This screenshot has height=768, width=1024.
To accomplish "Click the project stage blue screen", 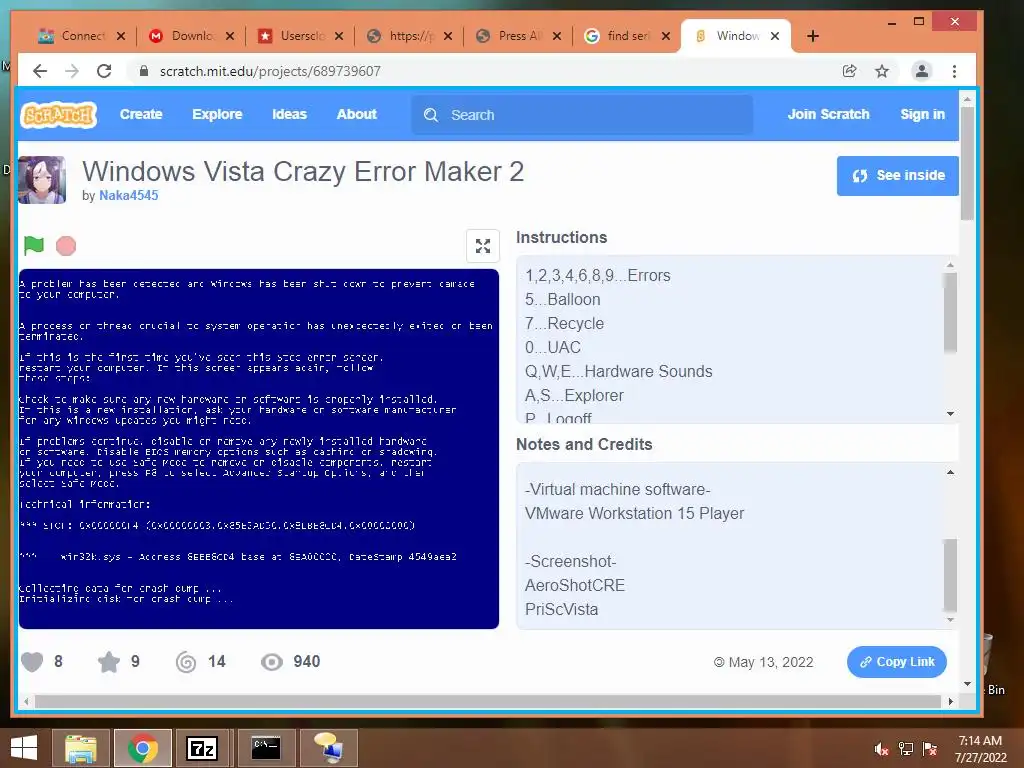I will pyautogui.click(x=259, y=449).
